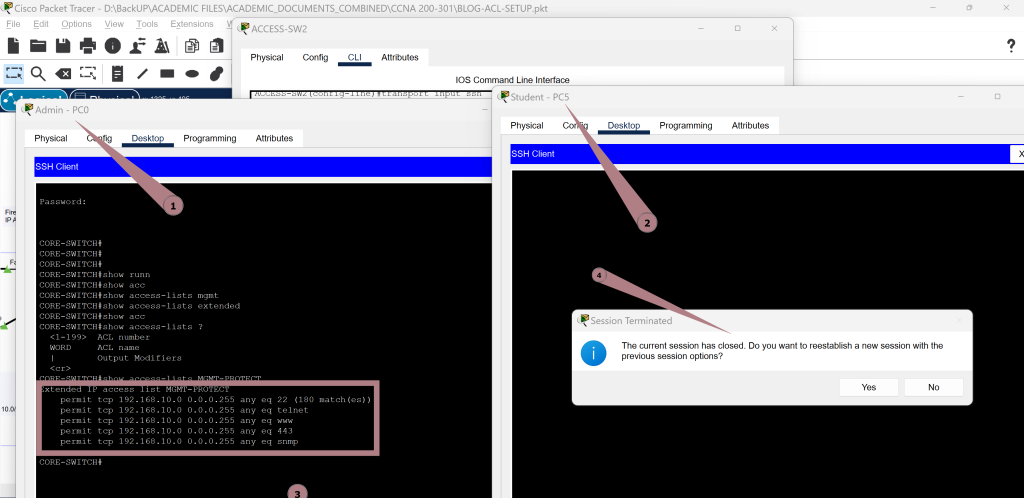1024x498 pixels.
Task: Print using the printer toolbar icon
Action: click(x=88, y=46)
